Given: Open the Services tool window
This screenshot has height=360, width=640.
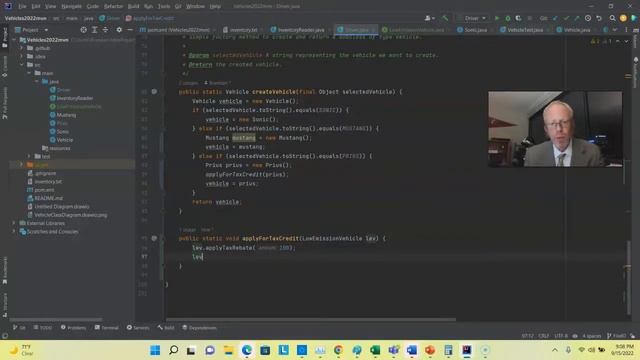Looking at the screenshot, I should (138, 327).
